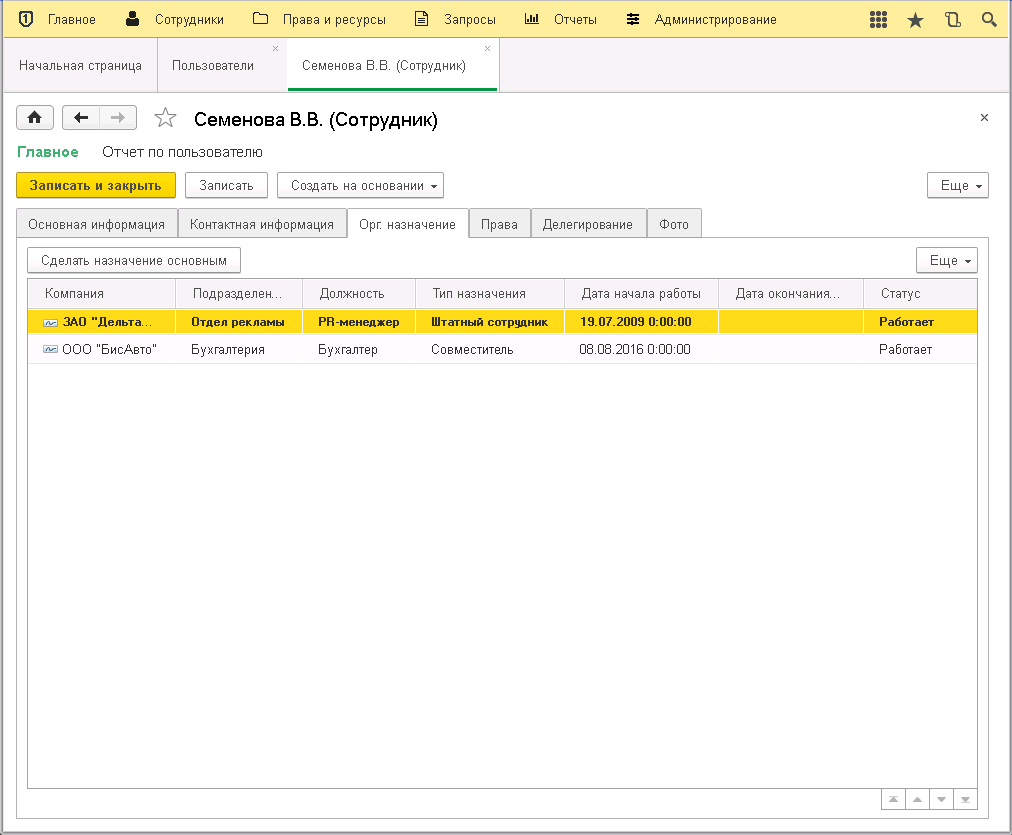Open the sections grid menu icon
Image resolution: width=1012 pixels, height=835 pixels.
pyautogui.click(x=879, y=20)
